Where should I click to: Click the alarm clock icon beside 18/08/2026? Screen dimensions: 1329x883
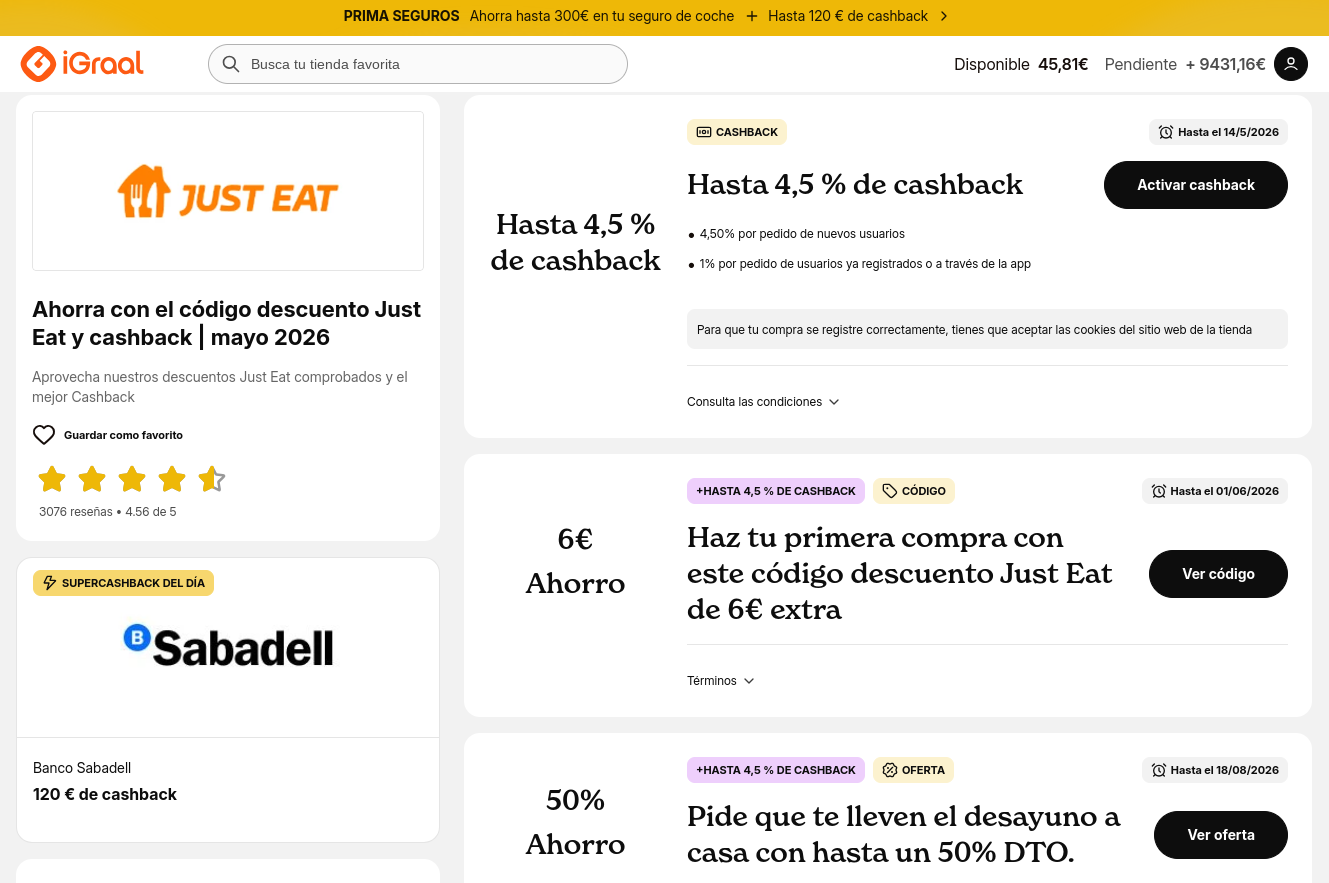coord(1159,770)
